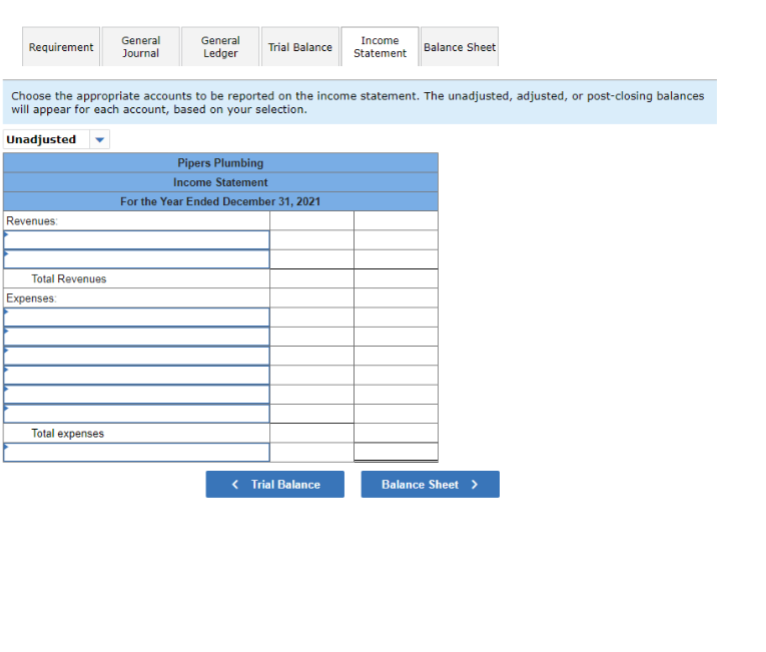Screen dimensions: 766x652
Task: Select first expense account dropdown field
Action: pyautogui.click(x=136, y=317)
